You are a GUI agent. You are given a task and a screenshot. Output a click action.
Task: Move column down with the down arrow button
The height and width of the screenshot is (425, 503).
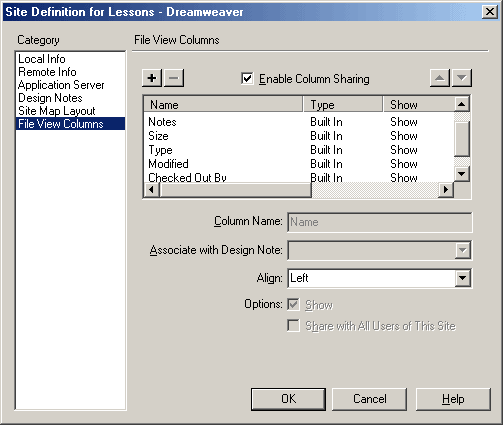pyautogui.click(x=462, y=78)
